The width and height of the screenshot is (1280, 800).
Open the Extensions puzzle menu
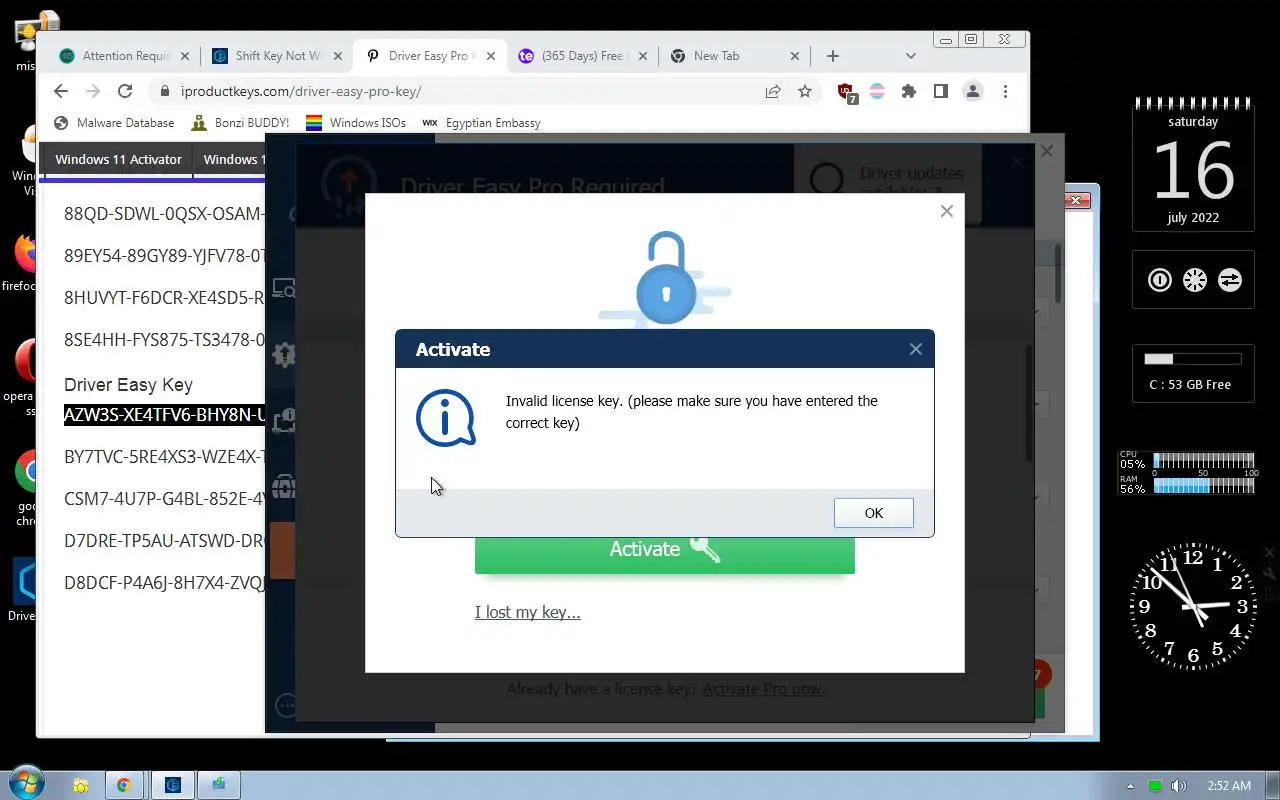click(x=908, y=91)
